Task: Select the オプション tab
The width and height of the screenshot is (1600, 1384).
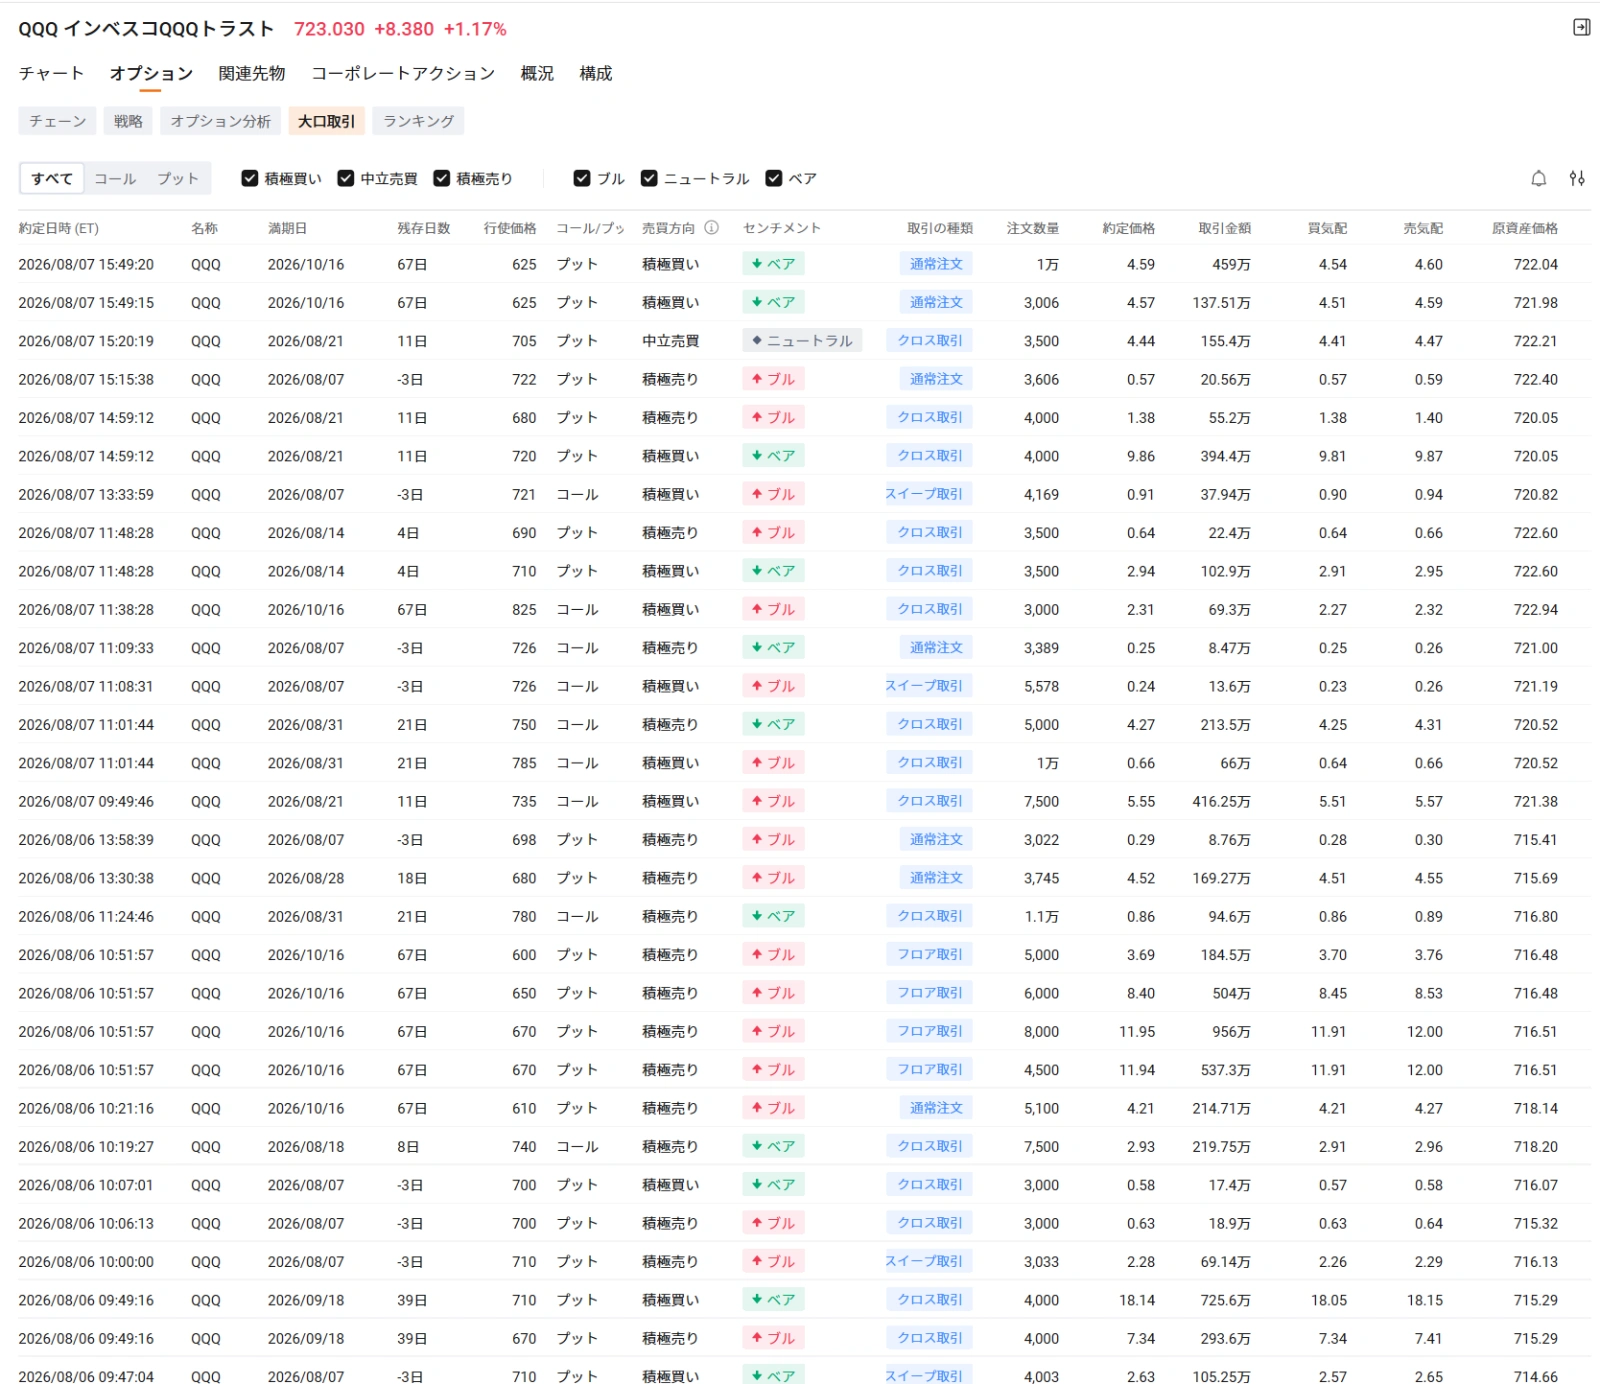Action: click(x=151, y=73)
